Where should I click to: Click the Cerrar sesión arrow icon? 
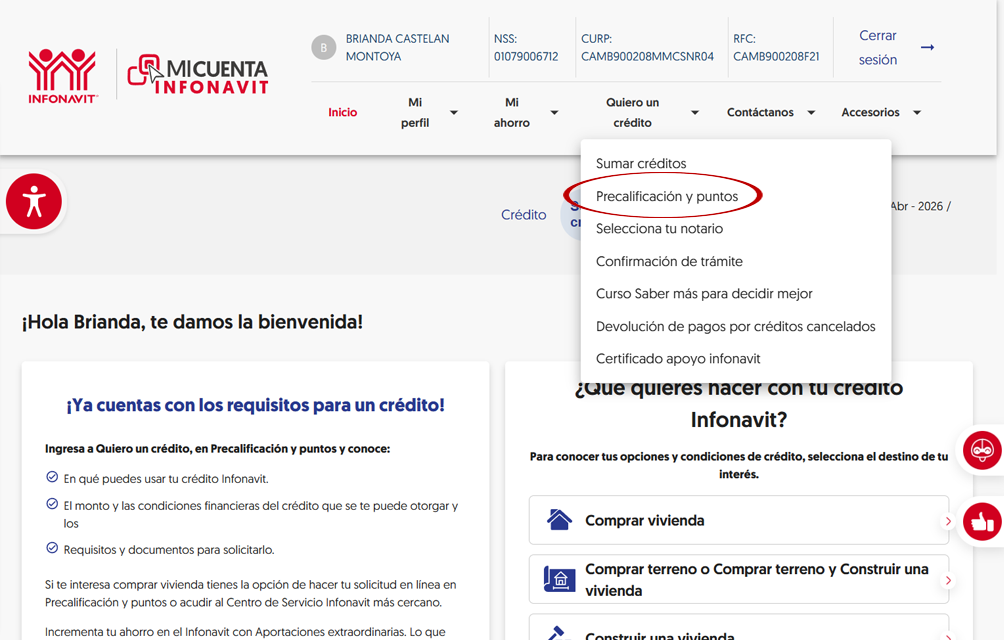click(928, 47)
